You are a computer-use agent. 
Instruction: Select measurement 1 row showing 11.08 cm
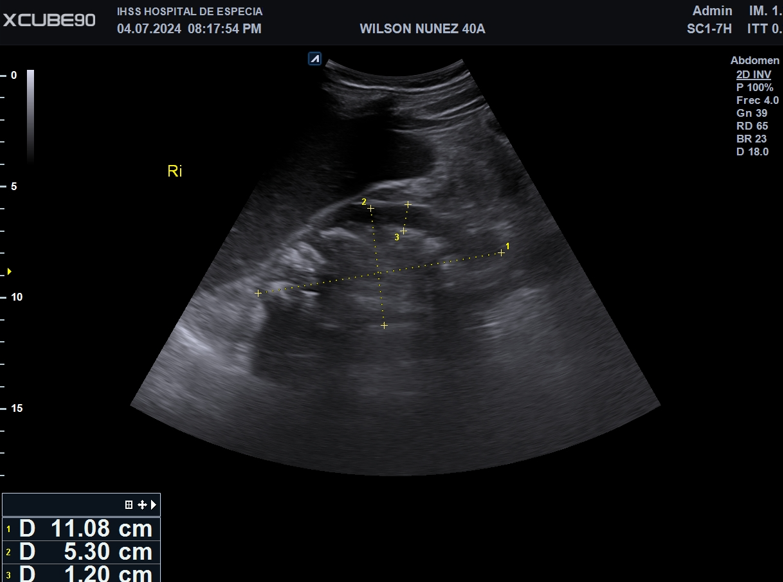coord(80,529)
